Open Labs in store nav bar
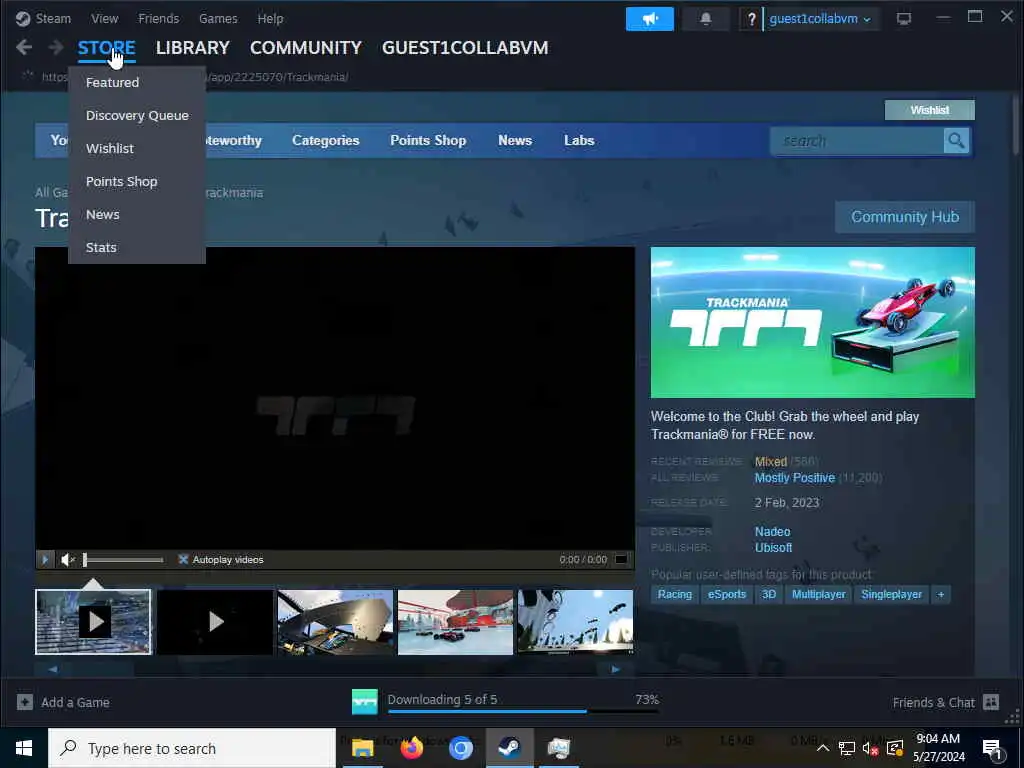The image size is (1024, 768). [579, 140]
